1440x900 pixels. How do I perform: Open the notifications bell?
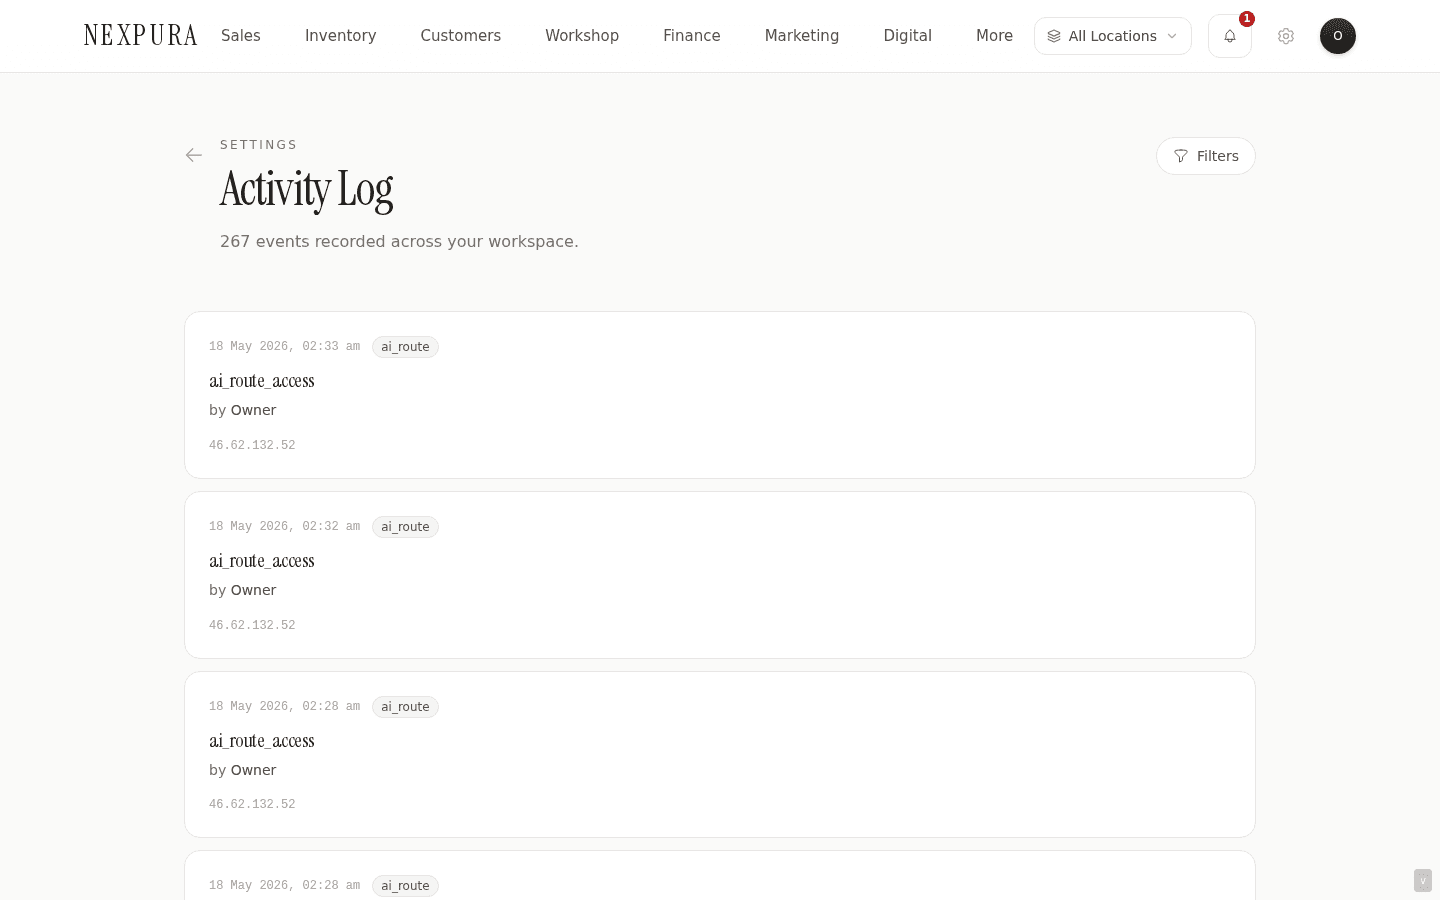[1230, 36]
